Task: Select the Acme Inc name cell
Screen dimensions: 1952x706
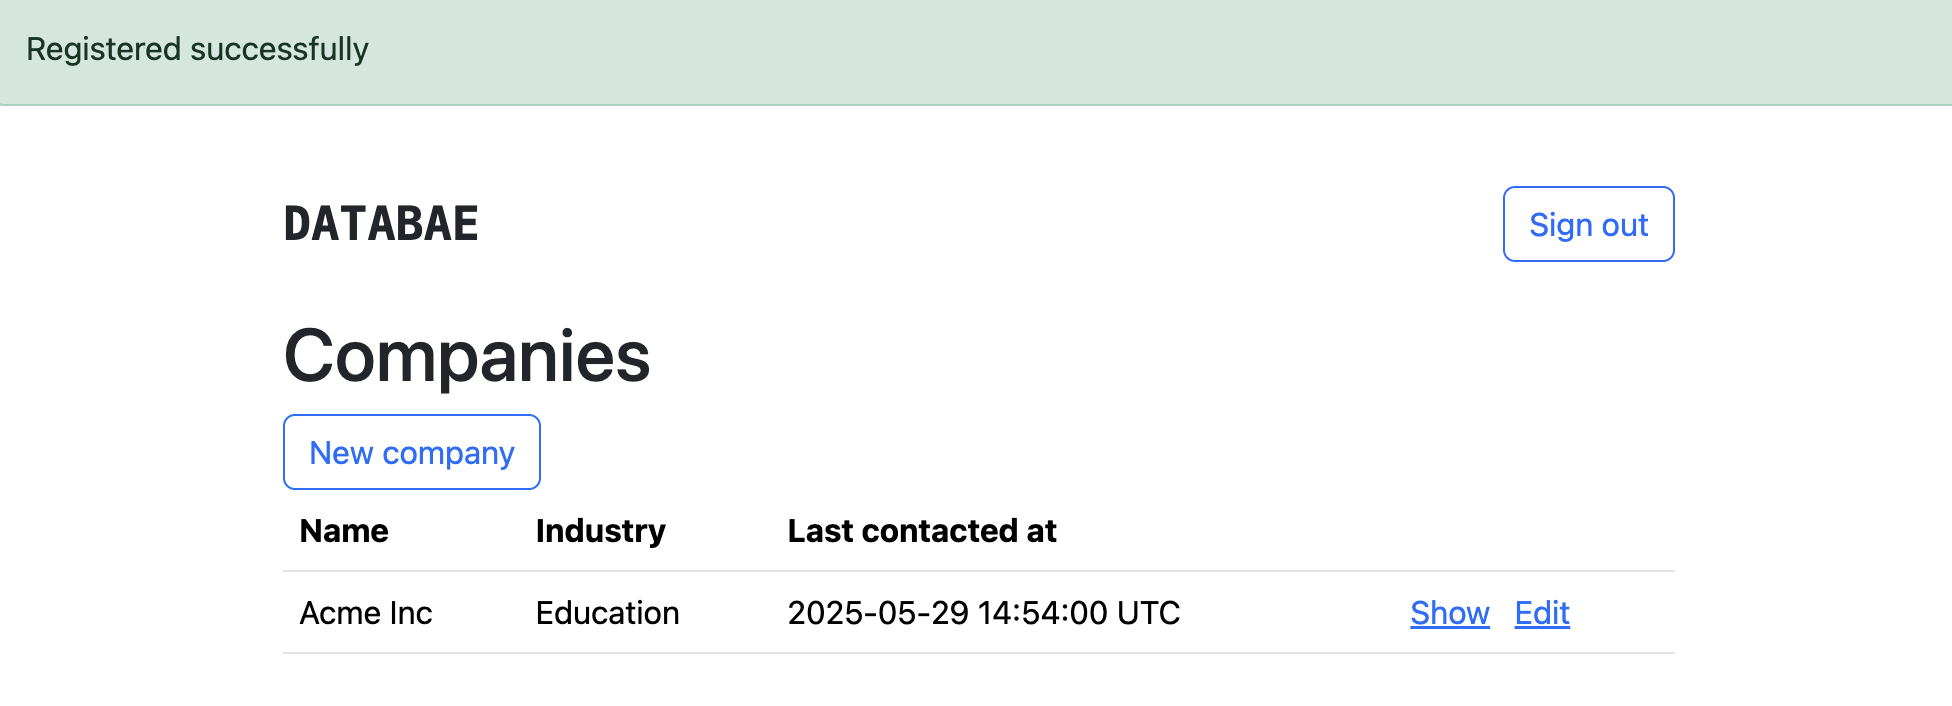Action: coord(366,613)
